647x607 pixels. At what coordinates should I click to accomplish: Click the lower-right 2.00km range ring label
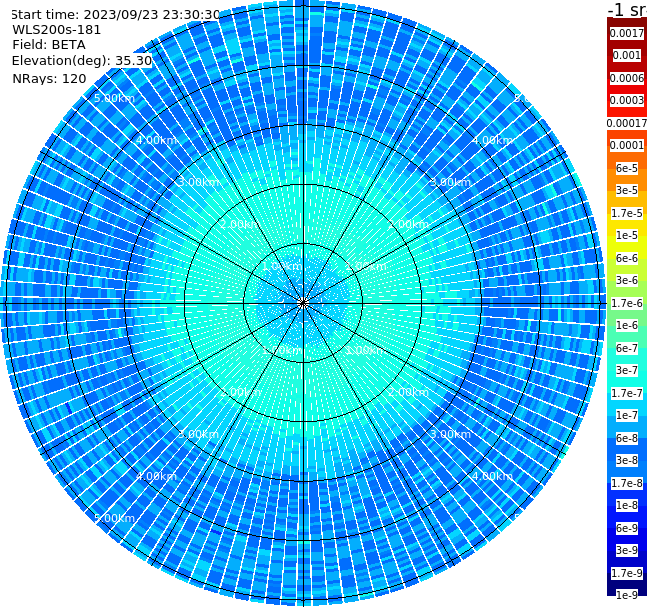[x=408, y=392]
